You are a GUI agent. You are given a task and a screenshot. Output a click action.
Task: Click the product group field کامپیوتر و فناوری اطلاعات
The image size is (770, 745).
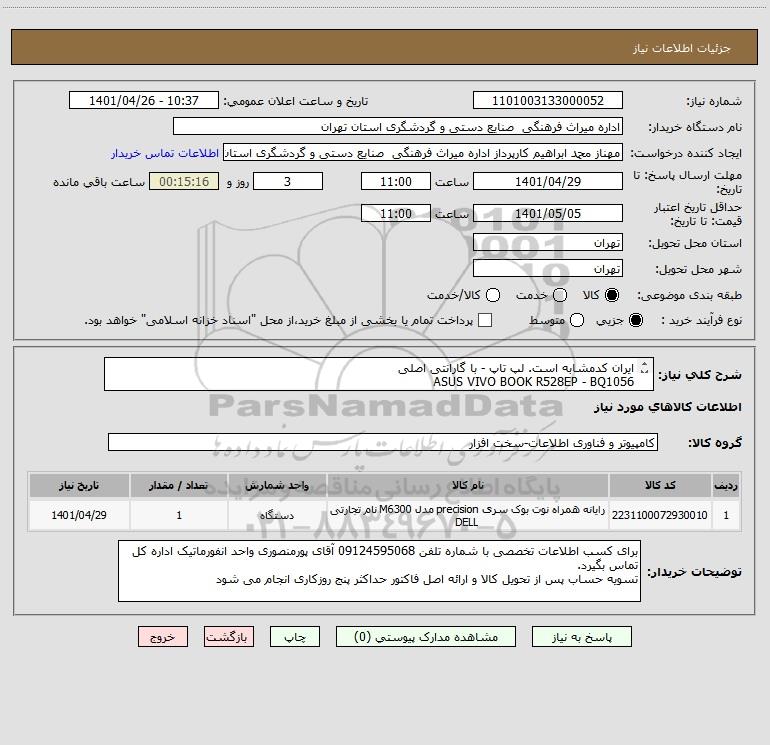383,442
